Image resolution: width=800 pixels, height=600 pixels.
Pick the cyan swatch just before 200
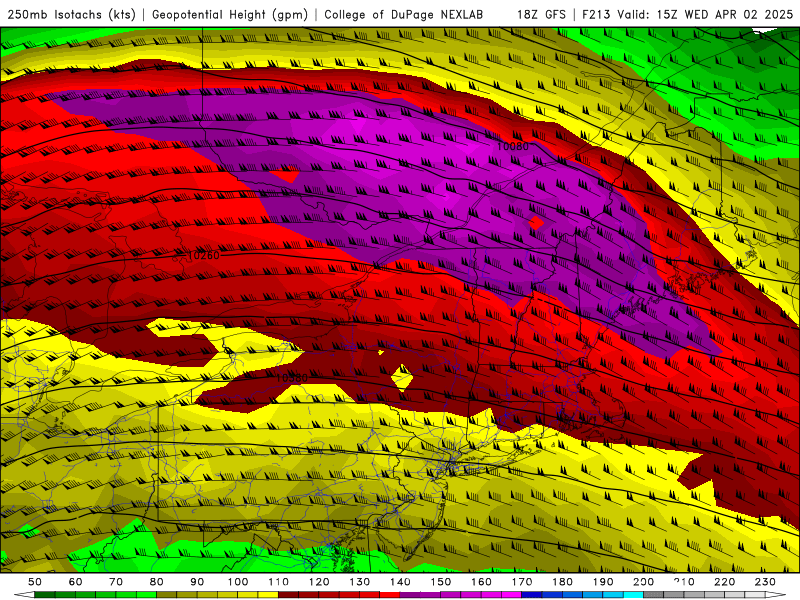click(633, 595)
